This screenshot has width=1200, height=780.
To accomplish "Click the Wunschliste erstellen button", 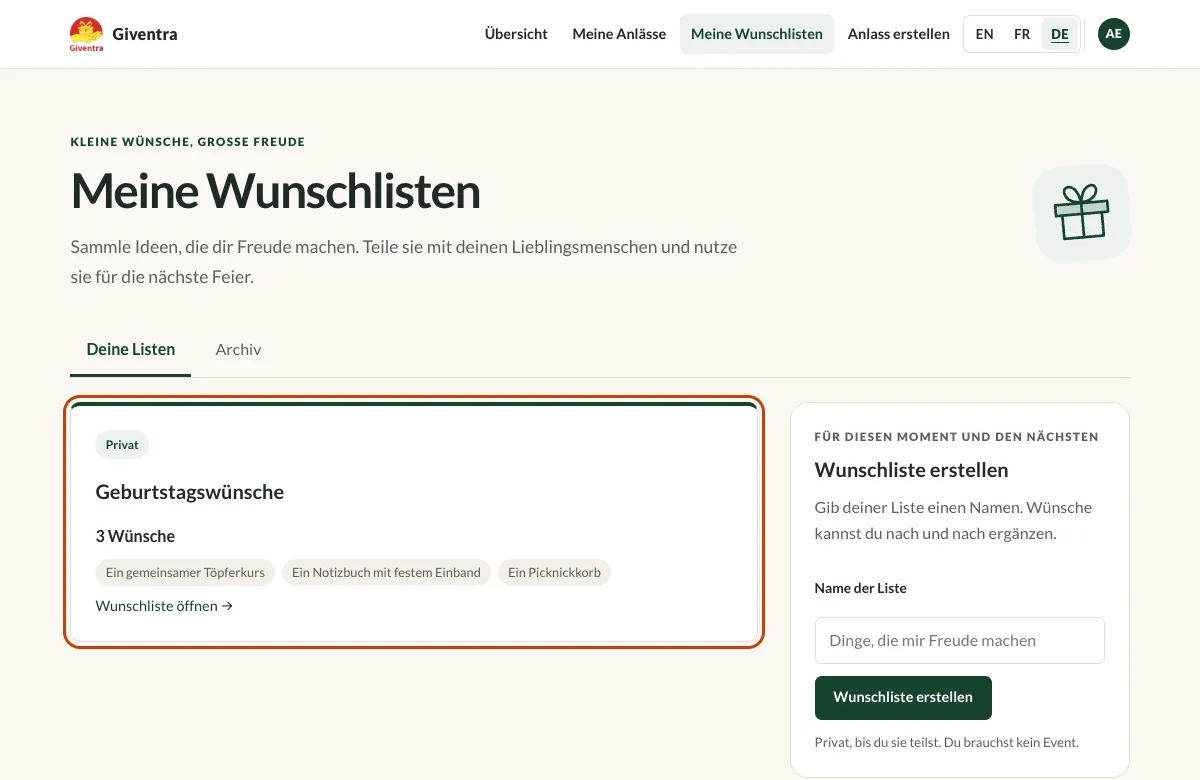I will point(903,698).
